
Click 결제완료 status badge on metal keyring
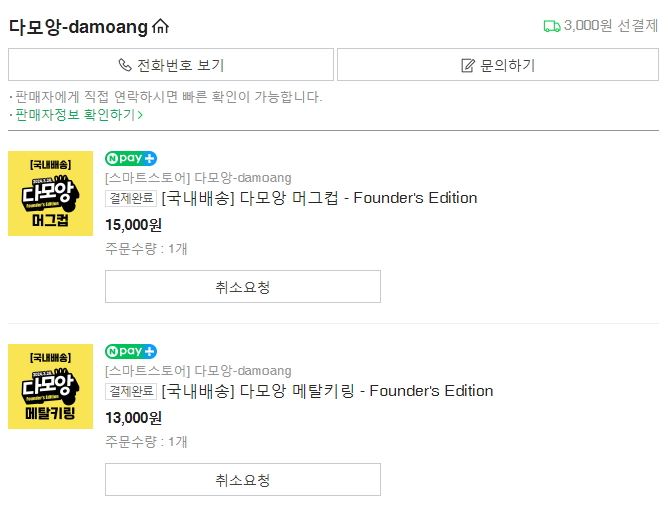click(131, 391)
